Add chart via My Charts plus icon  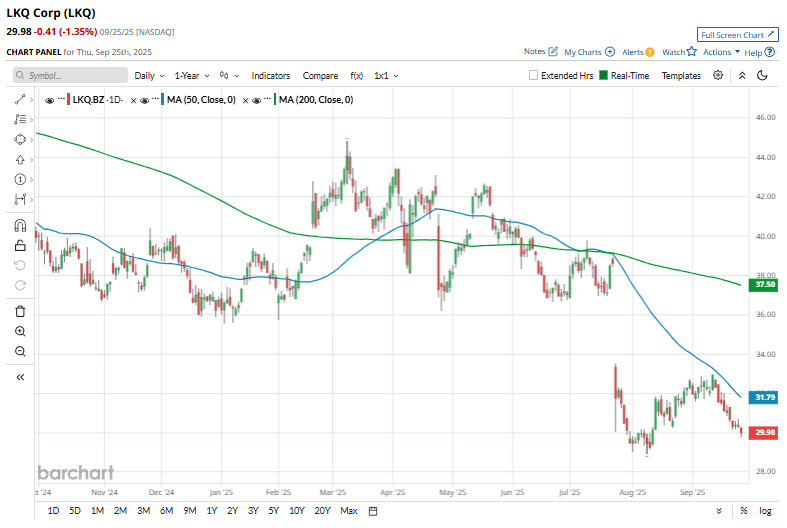click(x=610, y=52)
